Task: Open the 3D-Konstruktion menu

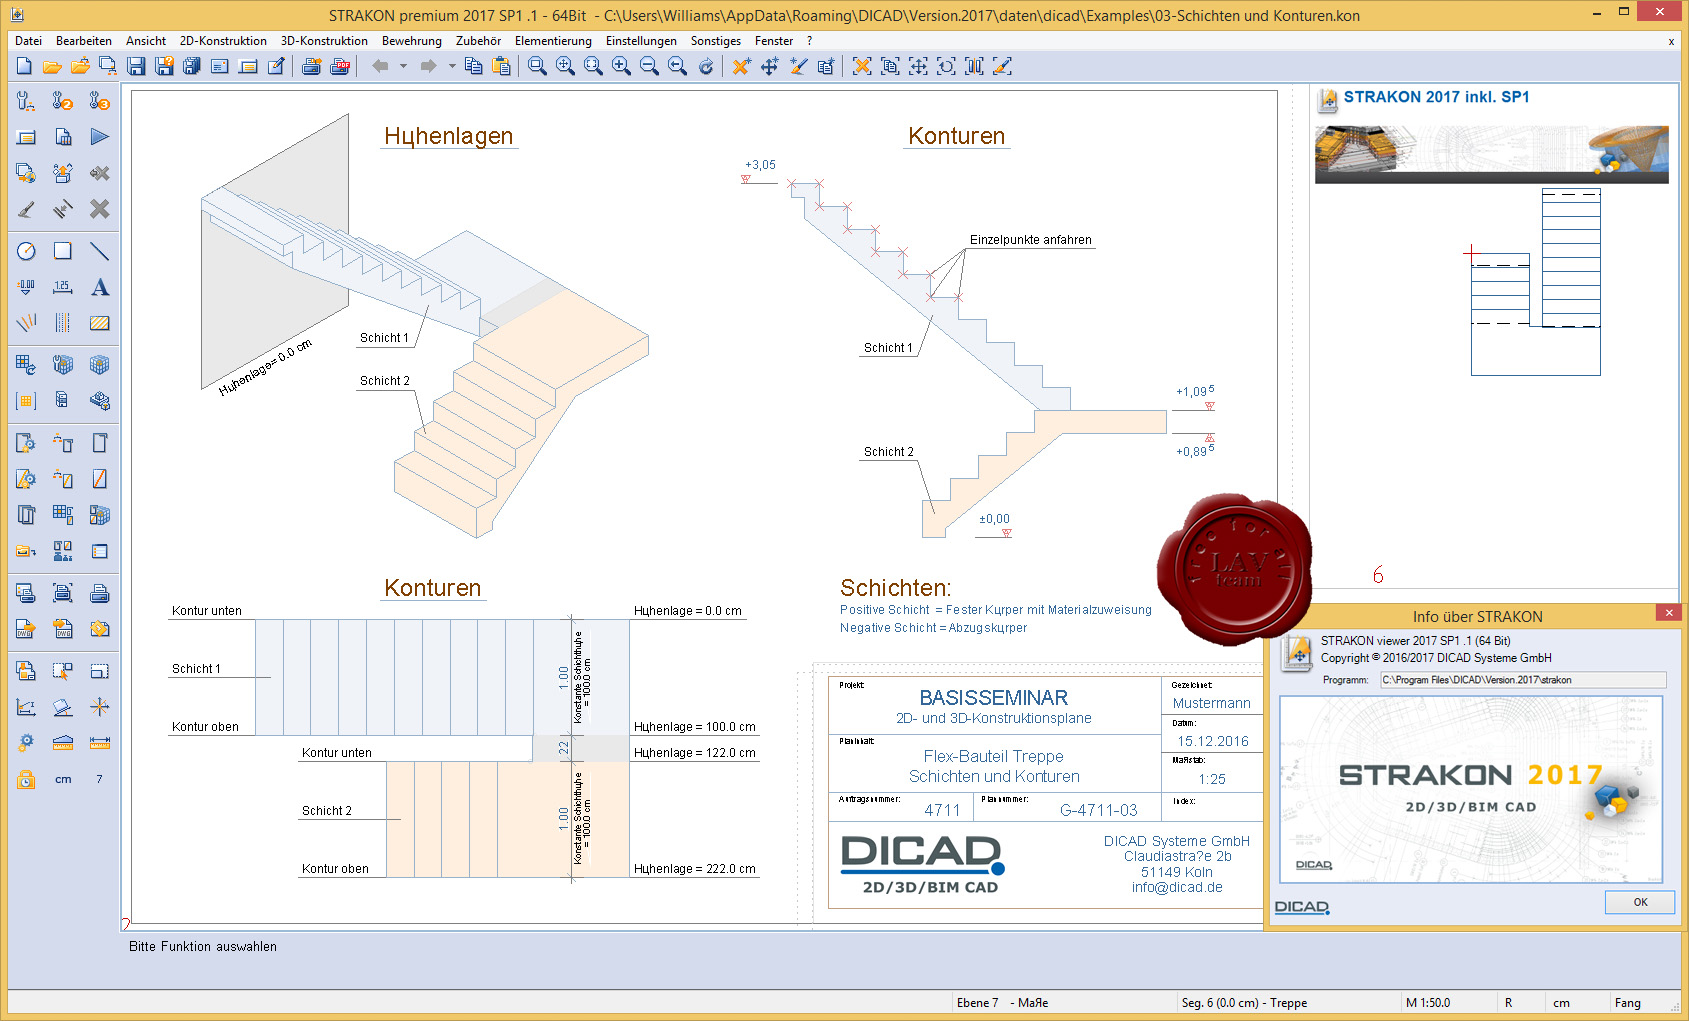Action: [x=324, y=41]
